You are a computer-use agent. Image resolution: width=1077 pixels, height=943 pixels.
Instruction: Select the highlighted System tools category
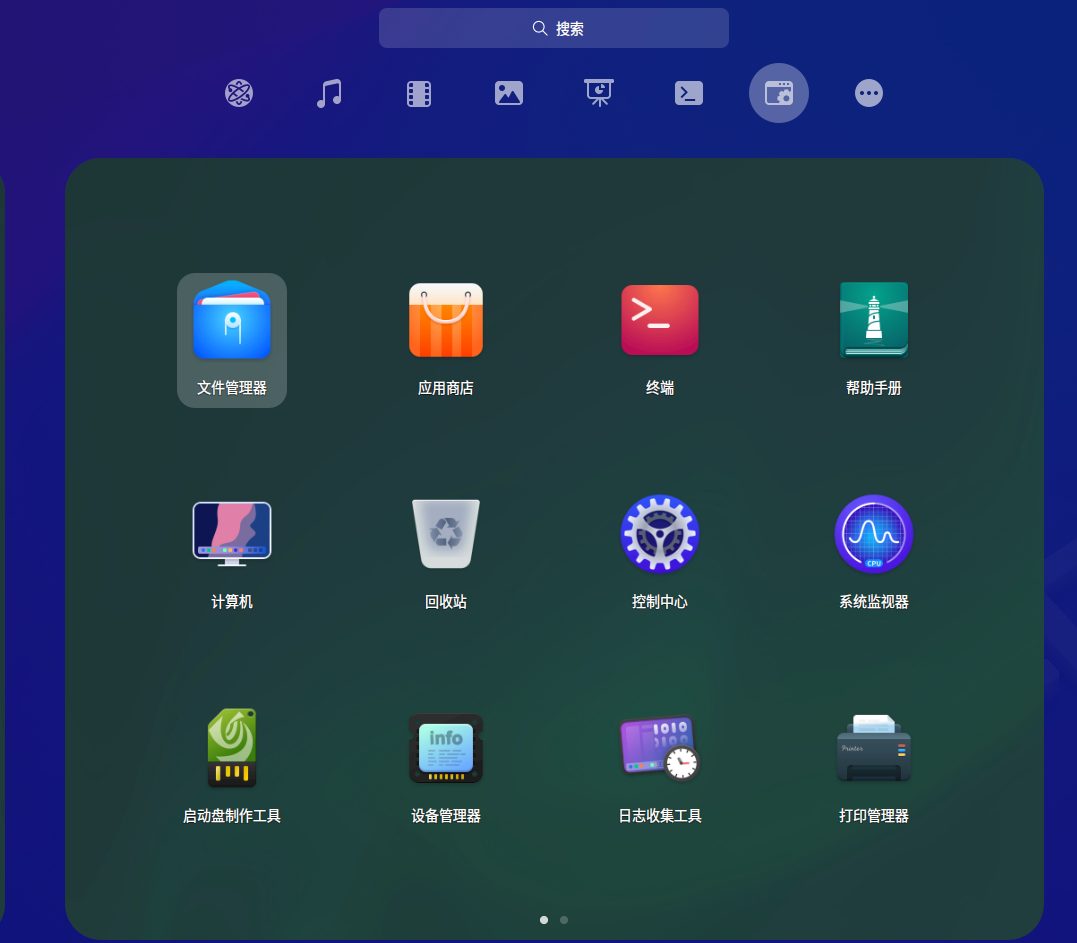pos(779,93)
